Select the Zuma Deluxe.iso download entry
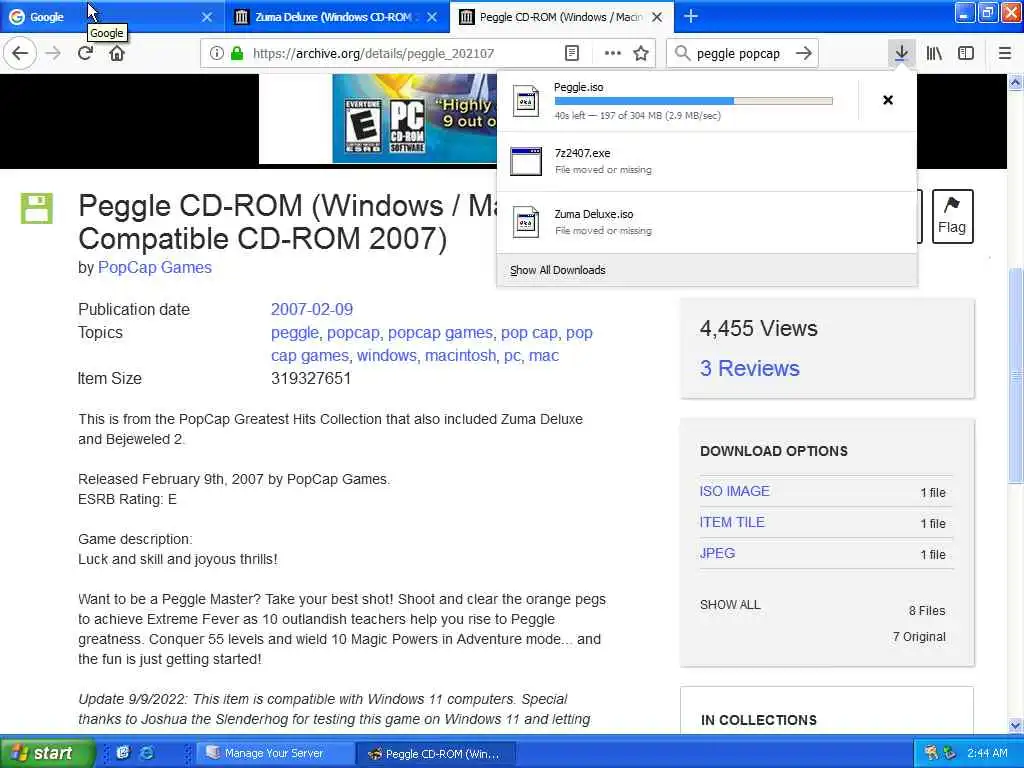The image size is (1024, 768). point(707,222)
